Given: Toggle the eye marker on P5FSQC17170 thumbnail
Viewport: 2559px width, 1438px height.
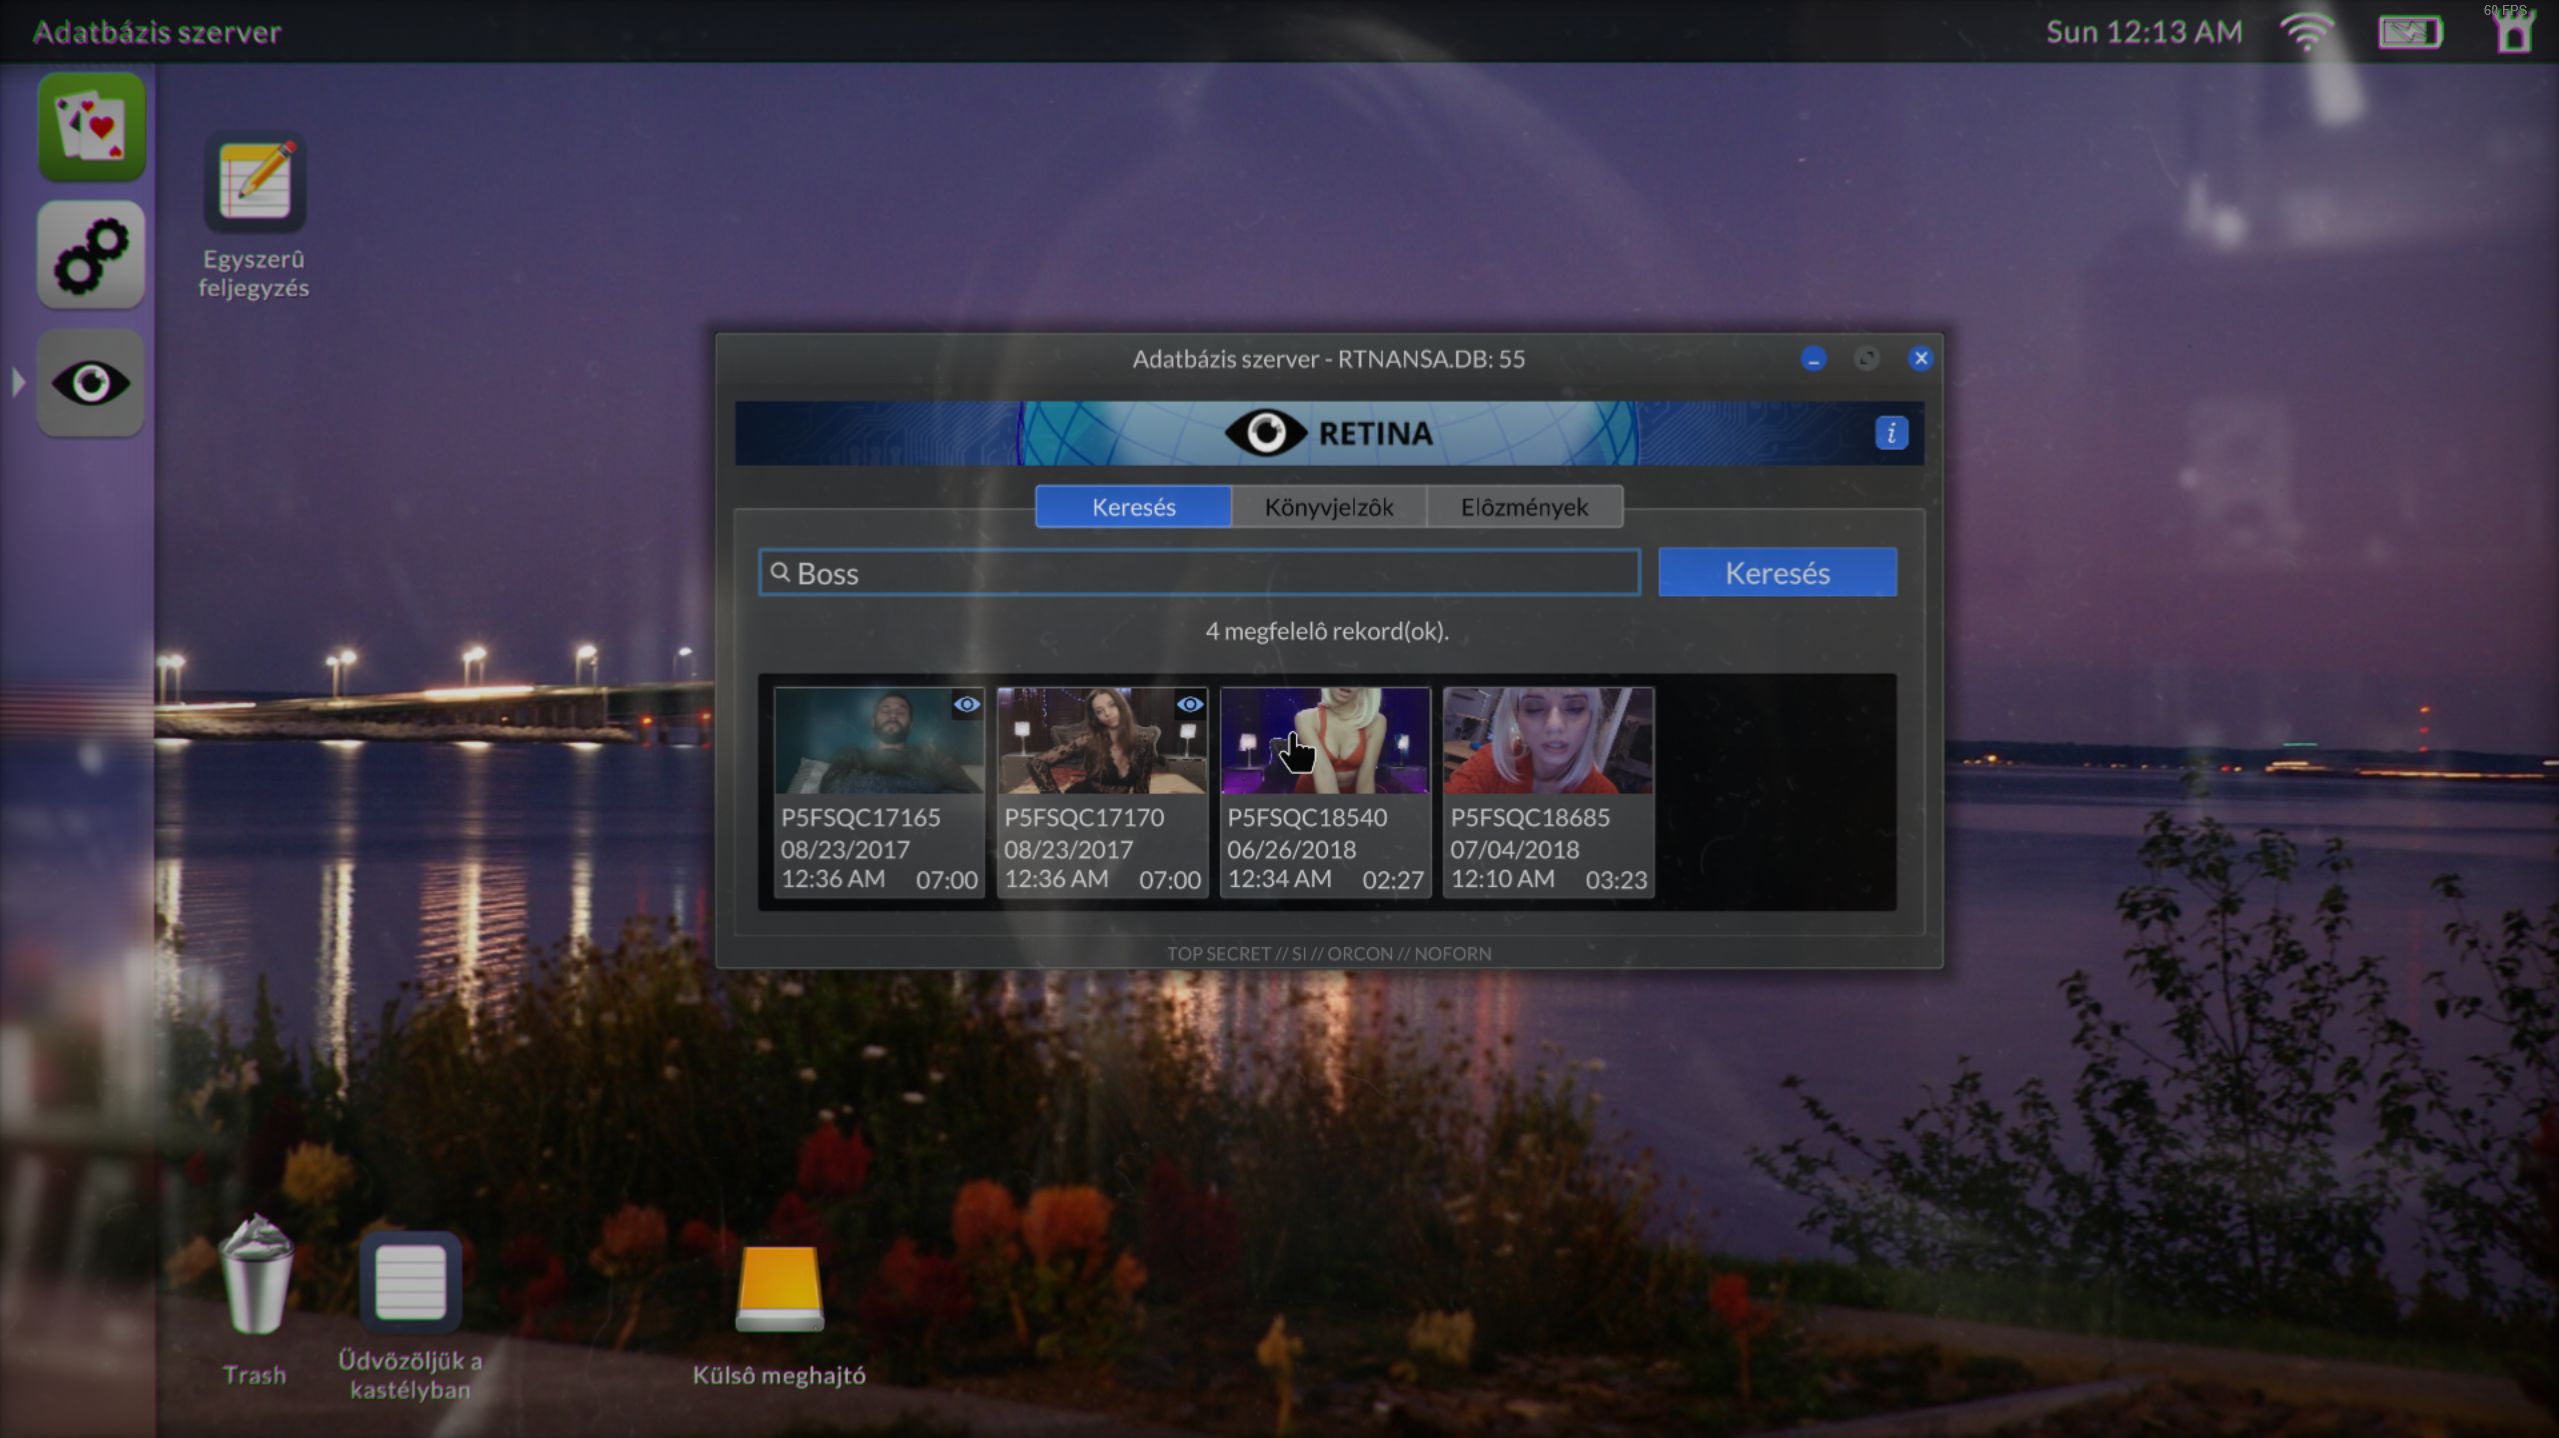Looking at the screenshot, I should (1189, 705).
